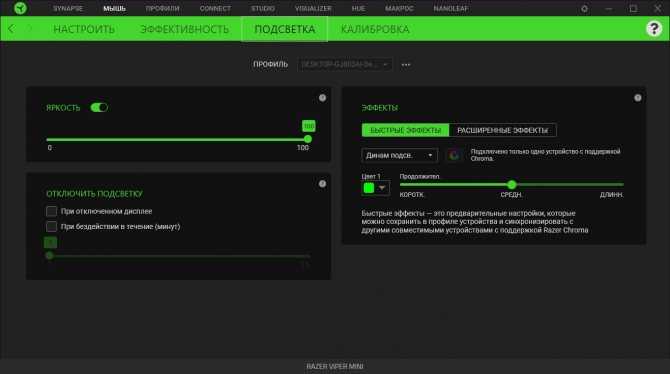Viewport: 670px width, 374px height.
Task: Expand the Динам подсв. effect dropdown
Action: click(399, 155)
